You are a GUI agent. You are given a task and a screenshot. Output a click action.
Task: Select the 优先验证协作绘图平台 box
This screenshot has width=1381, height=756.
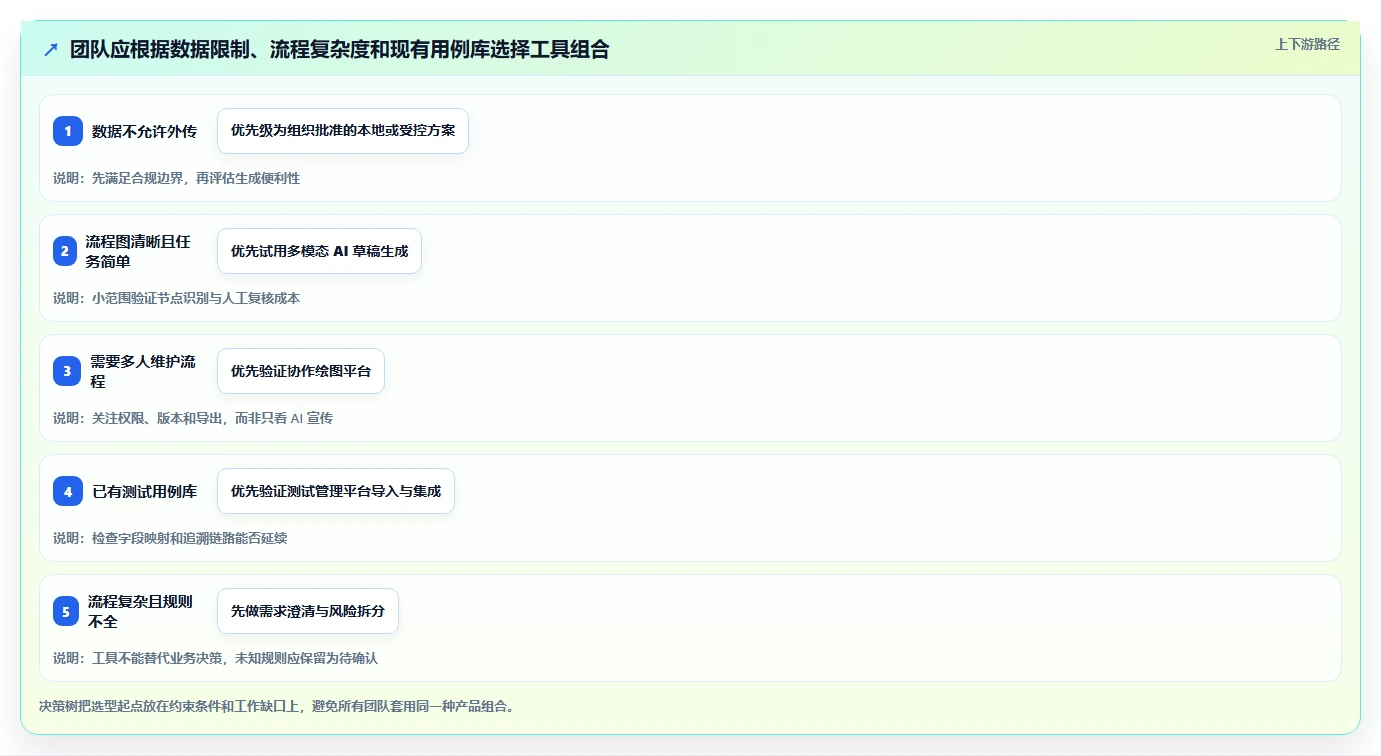[301, 371]
